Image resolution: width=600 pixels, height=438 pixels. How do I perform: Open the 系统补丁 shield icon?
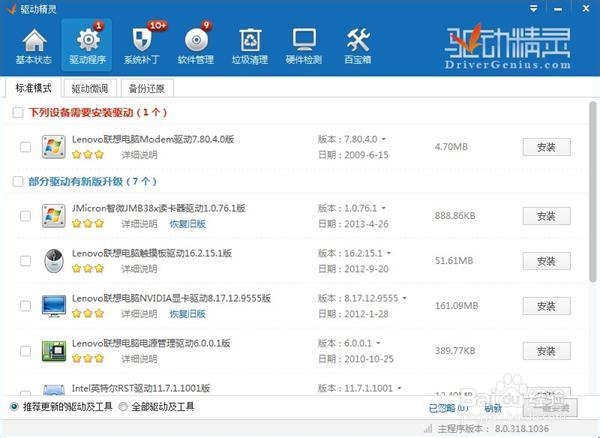pyautogui.click(x=141, y=45)
